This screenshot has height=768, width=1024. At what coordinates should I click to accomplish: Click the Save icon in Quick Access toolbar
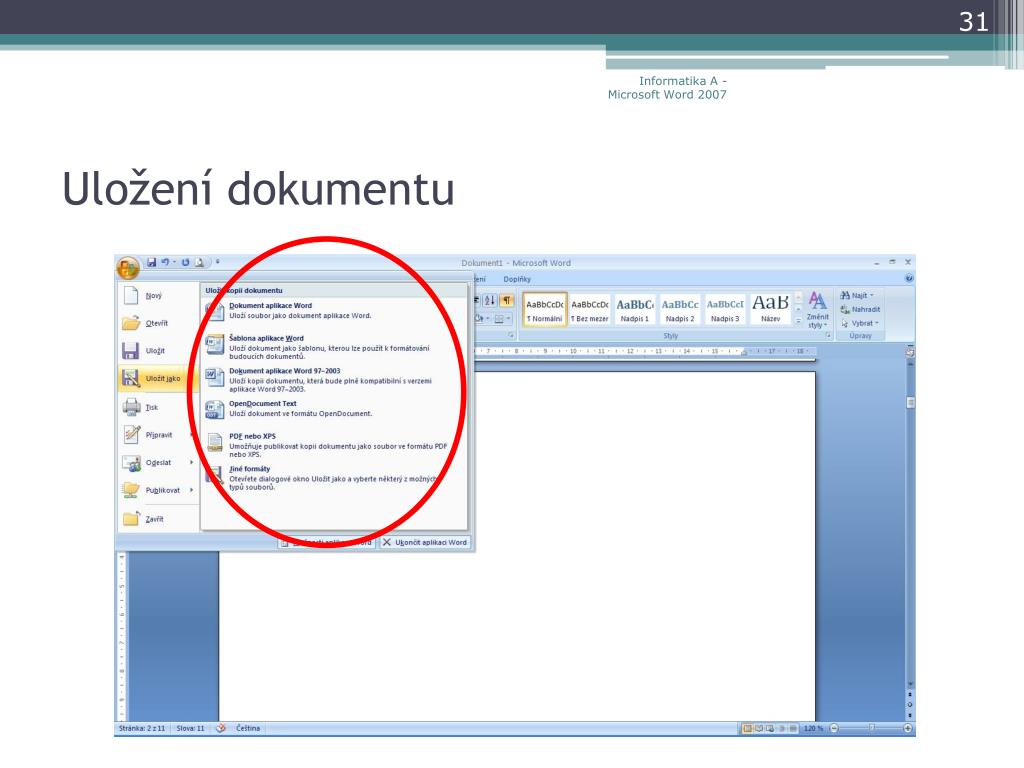click(152, 263)
